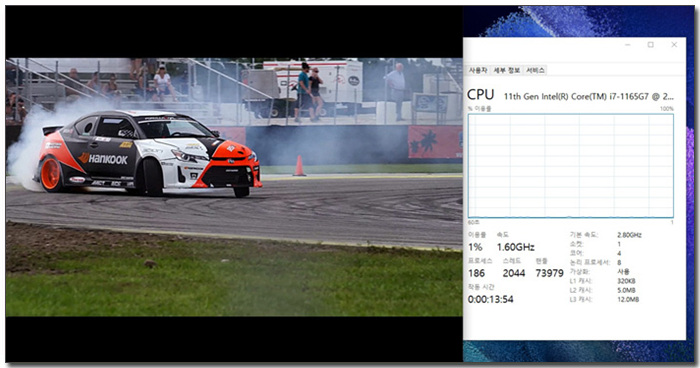
Task: Click the orange traffic cone in video
Action: pos(299,166)
